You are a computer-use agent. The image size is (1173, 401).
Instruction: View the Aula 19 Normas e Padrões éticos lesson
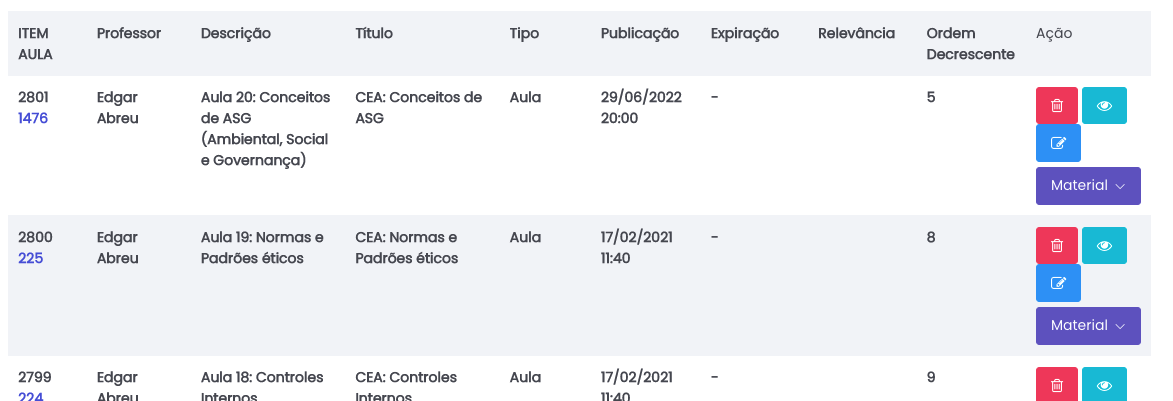[1104, 246]
